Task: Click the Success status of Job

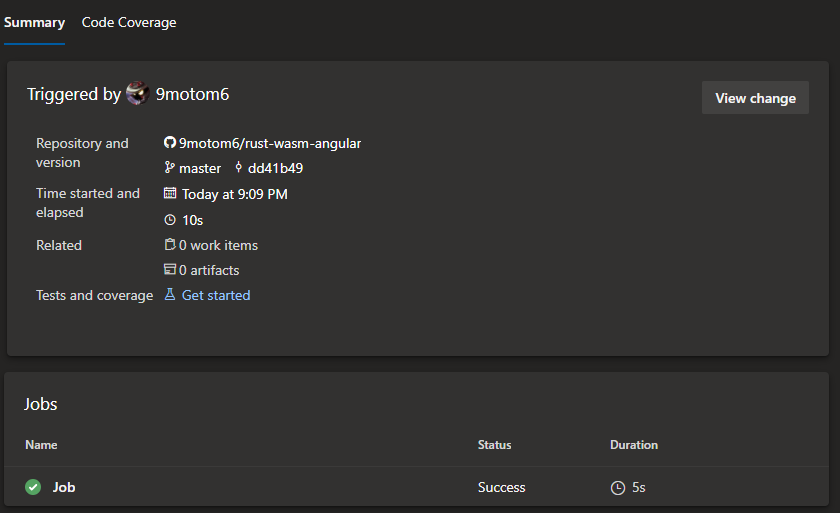Action: point(501,487)
